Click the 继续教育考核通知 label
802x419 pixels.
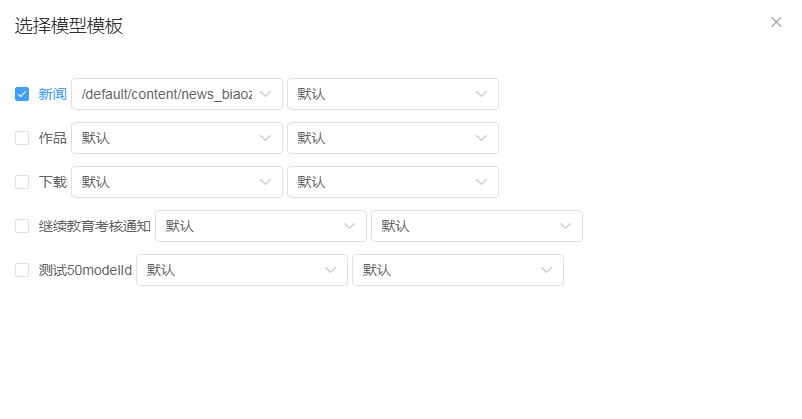pyautogui.click(x=94, y=226)
